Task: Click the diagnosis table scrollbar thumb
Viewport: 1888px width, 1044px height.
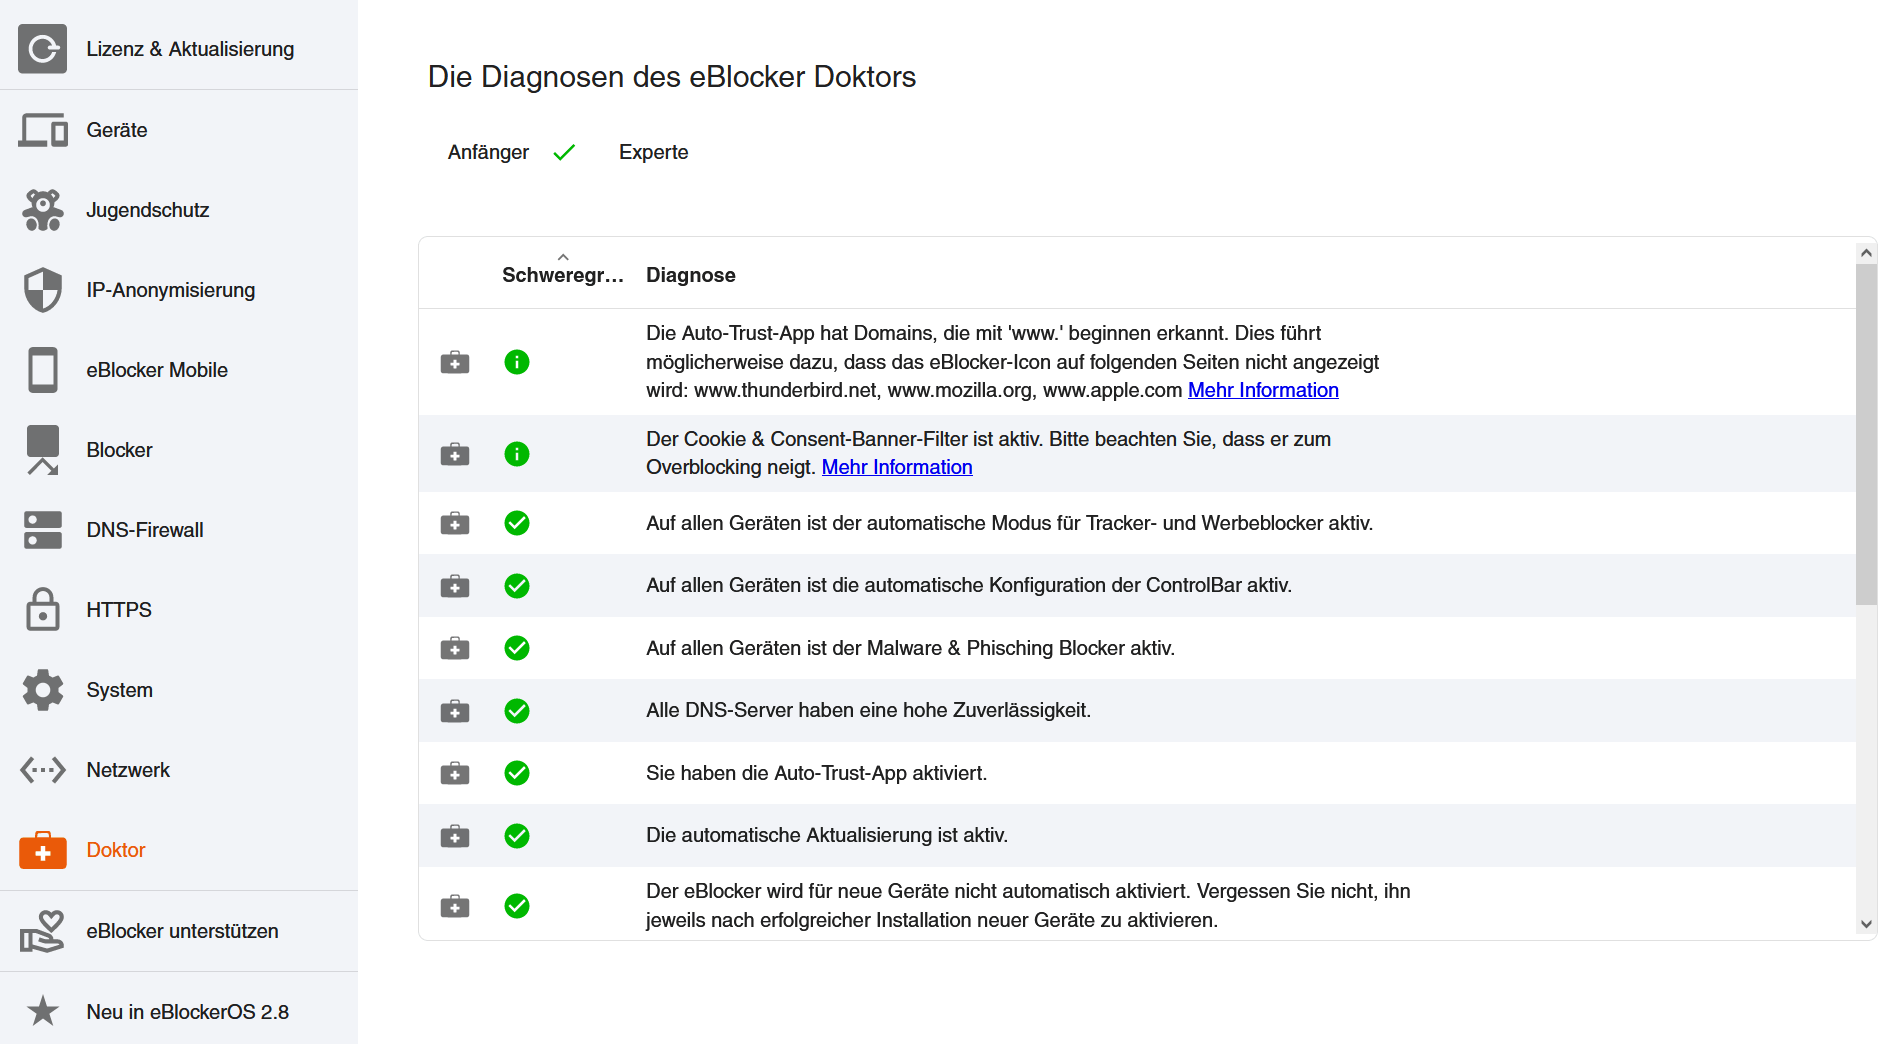Action: [1866, 435]
